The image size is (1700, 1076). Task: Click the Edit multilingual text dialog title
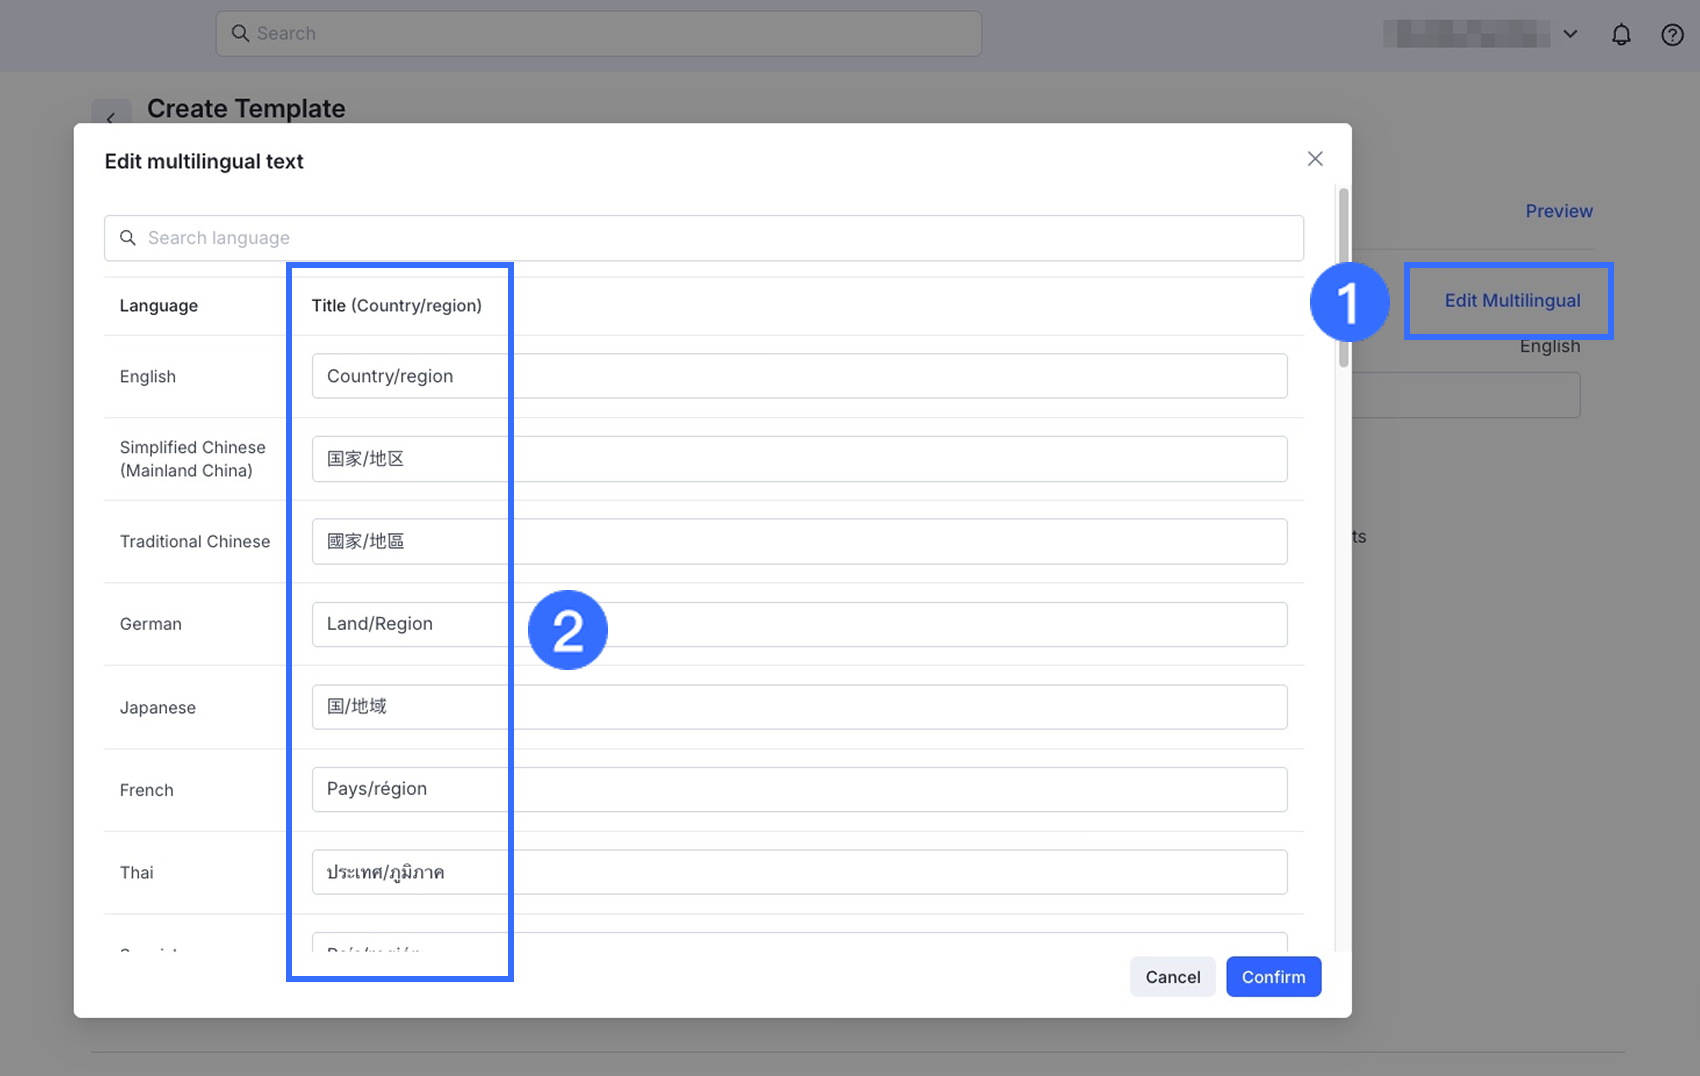pos(204,162)
